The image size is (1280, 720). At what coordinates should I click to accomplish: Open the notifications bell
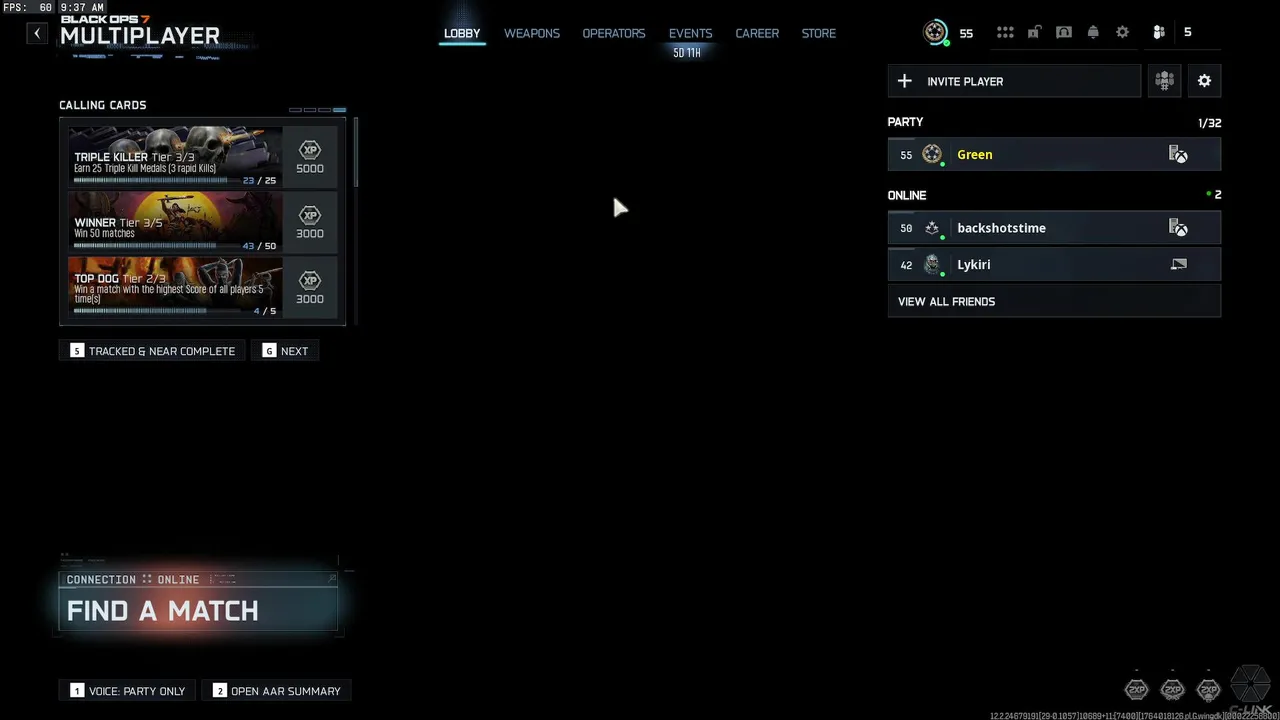point(1093,32)
